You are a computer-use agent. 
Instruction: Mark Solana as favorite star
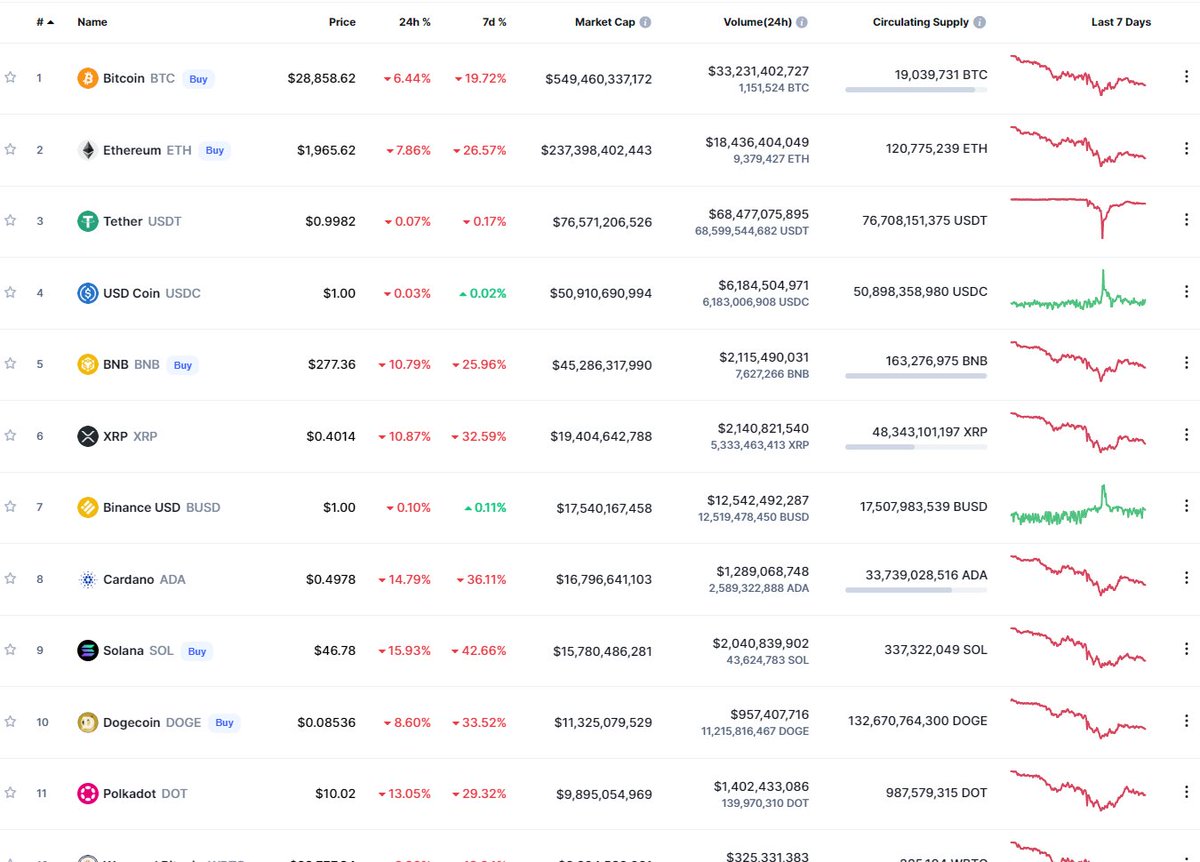[x=10, y=650]
